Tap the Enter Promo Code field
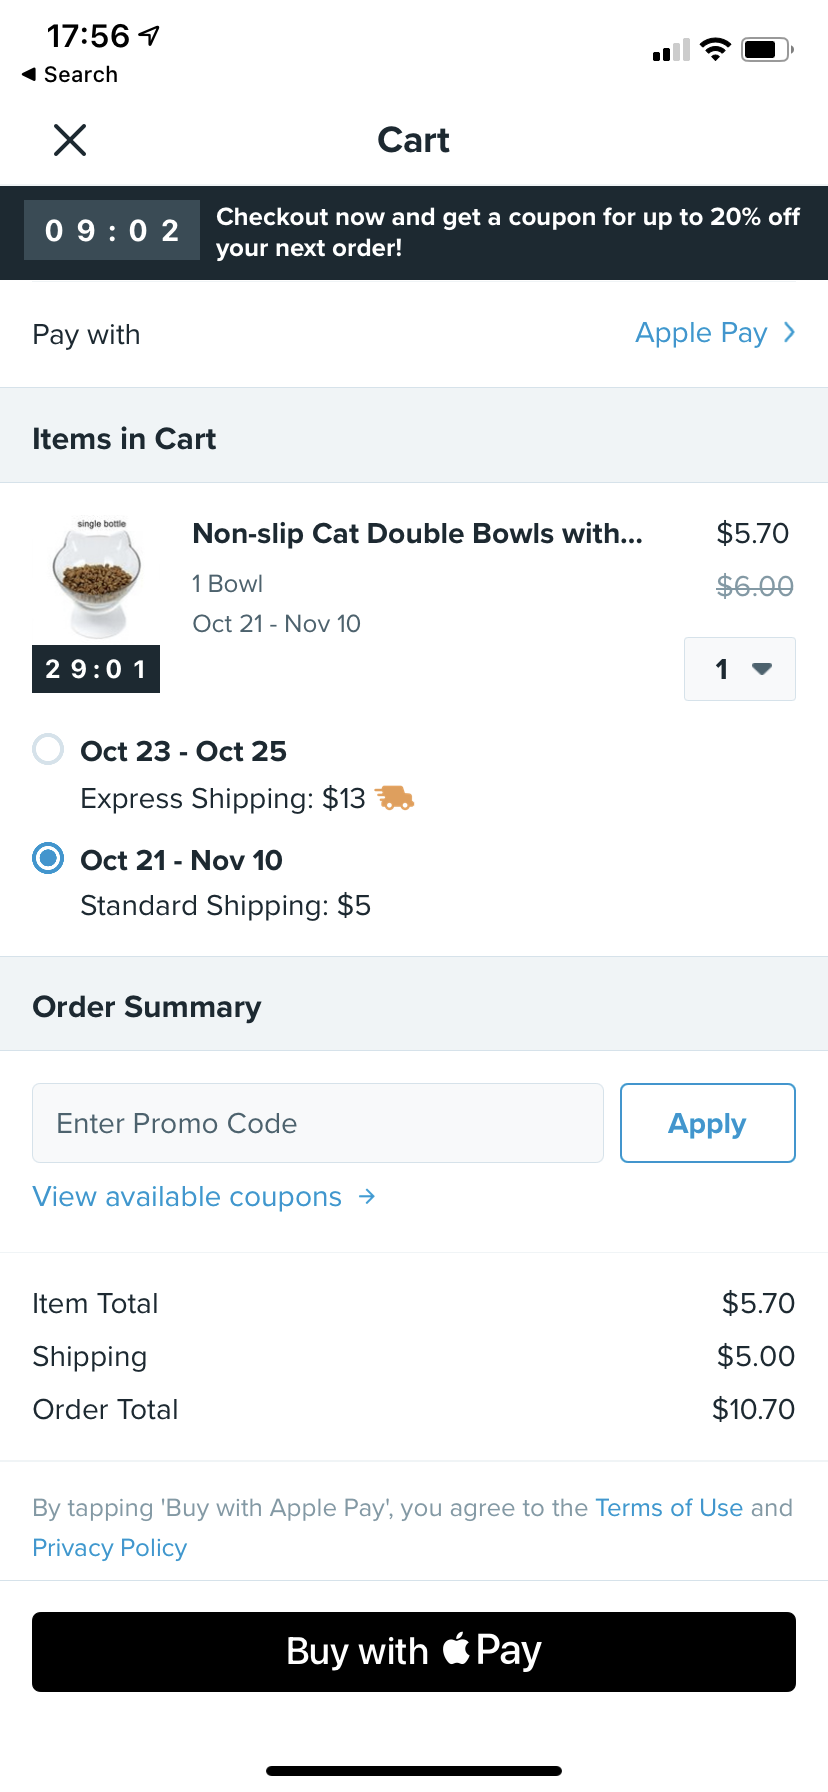Screen dimensions: 828x1792 [x=318, y=1123]
